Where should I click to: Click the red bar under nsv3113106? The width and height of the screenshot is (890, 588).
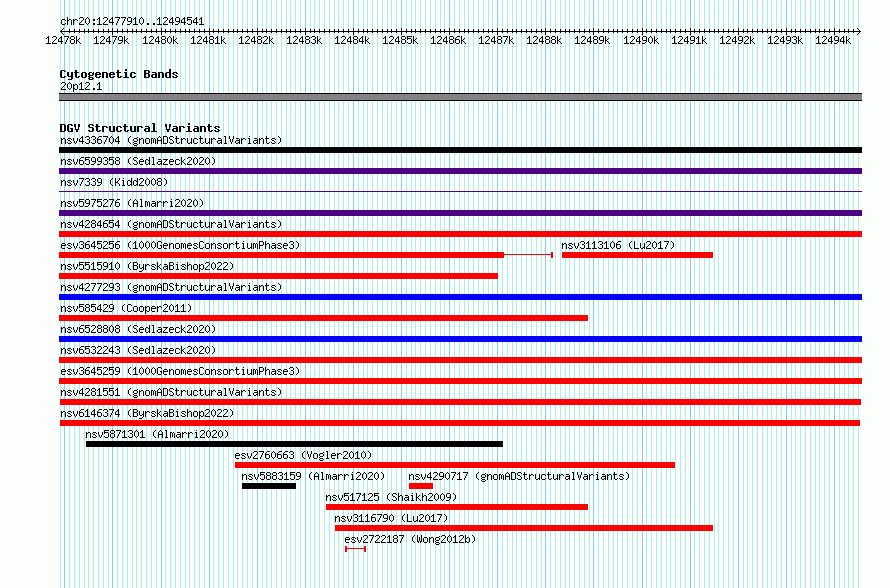(637, 255)
